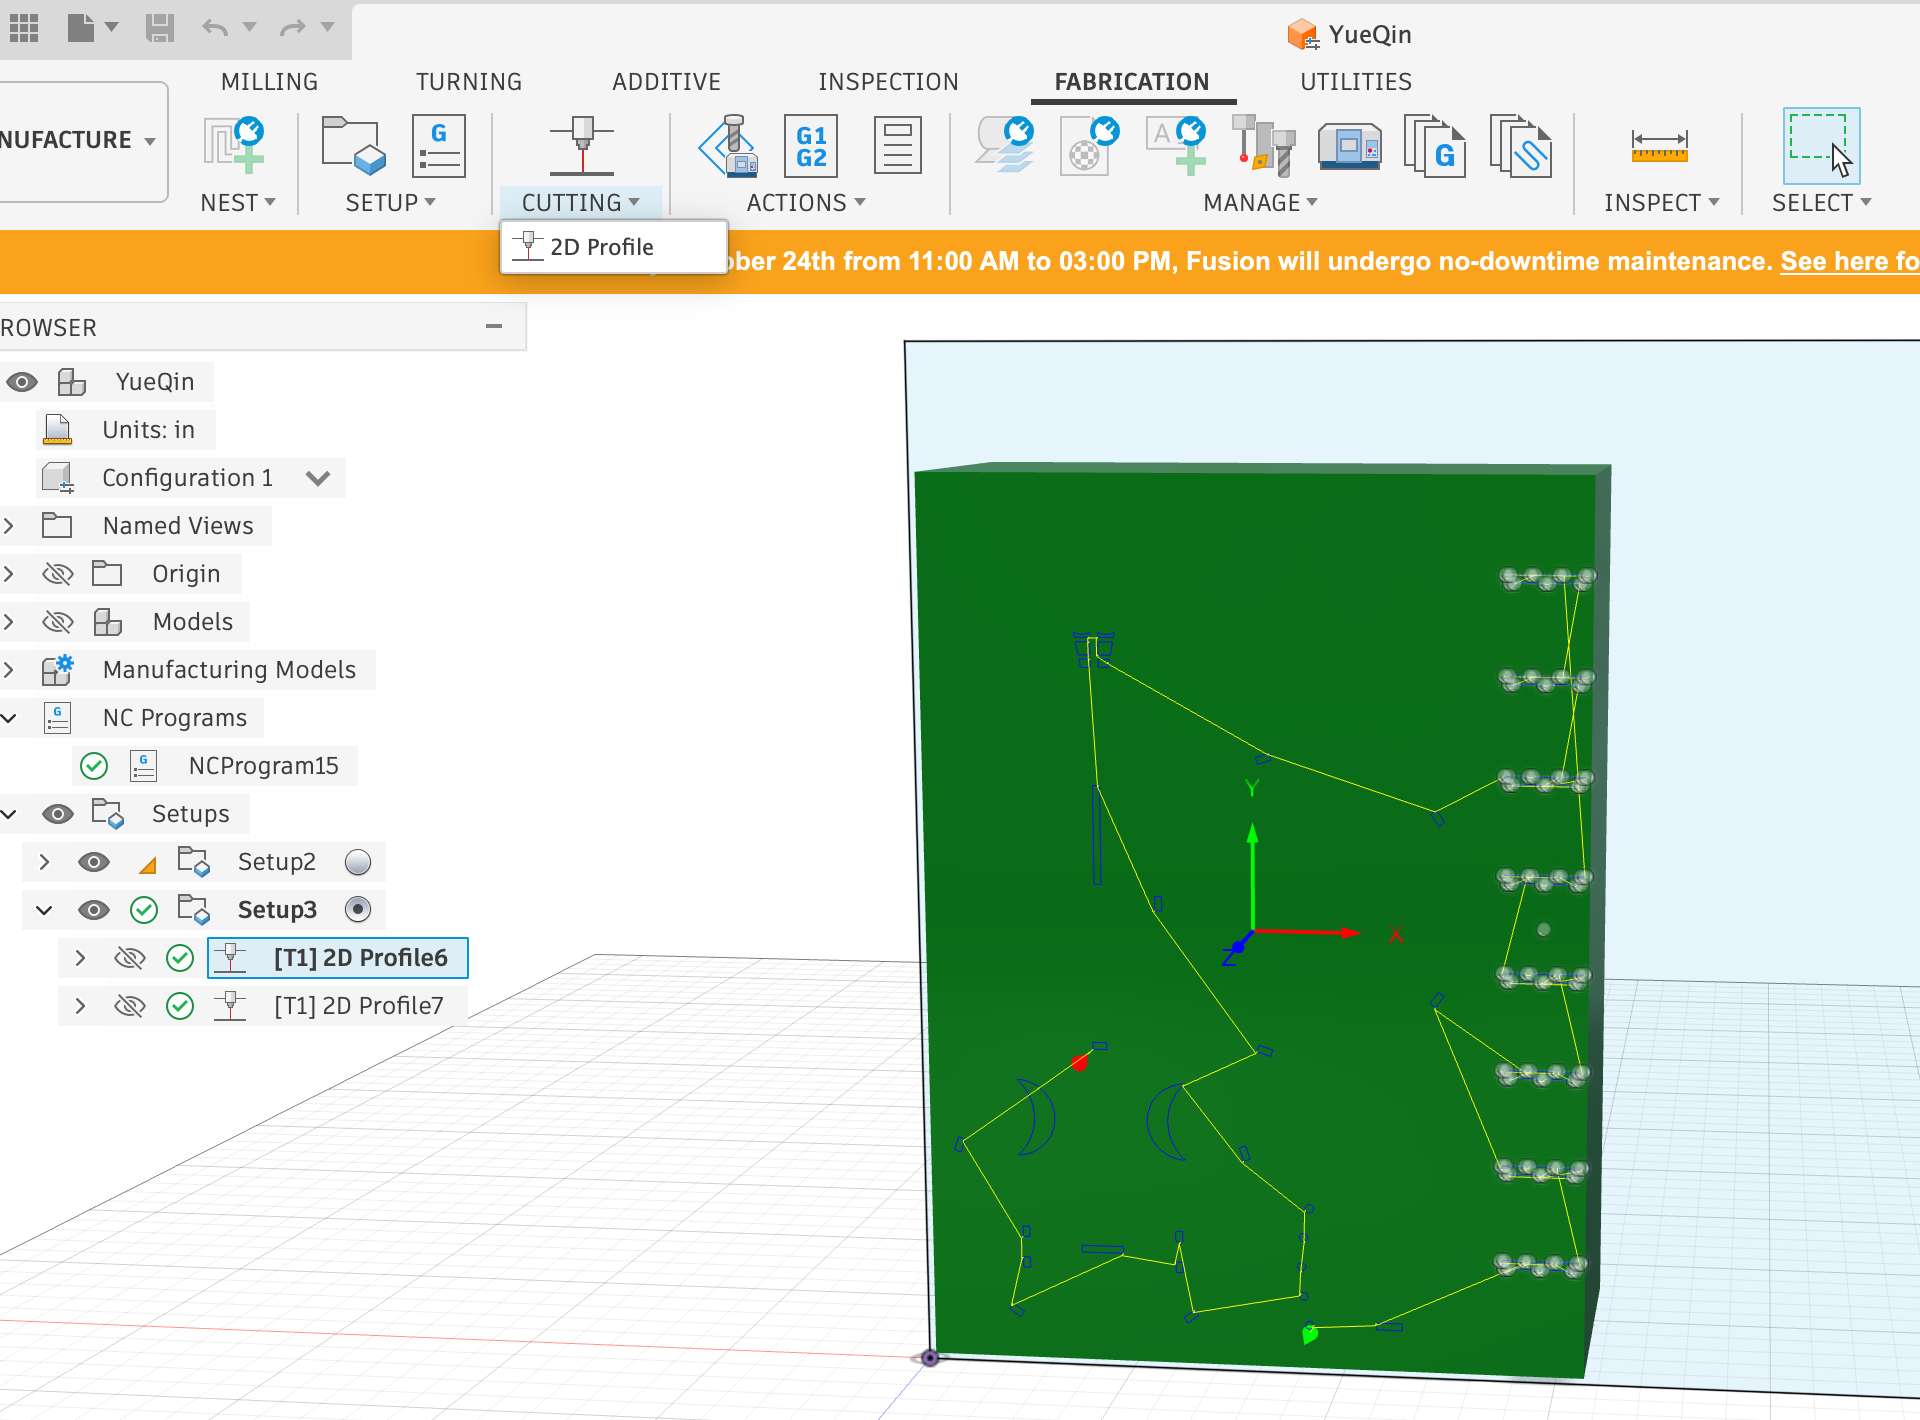Show the hidden Origin folder
Image resolution: width=1920 pixels, height=1420 pixels.
click(58, 574)
